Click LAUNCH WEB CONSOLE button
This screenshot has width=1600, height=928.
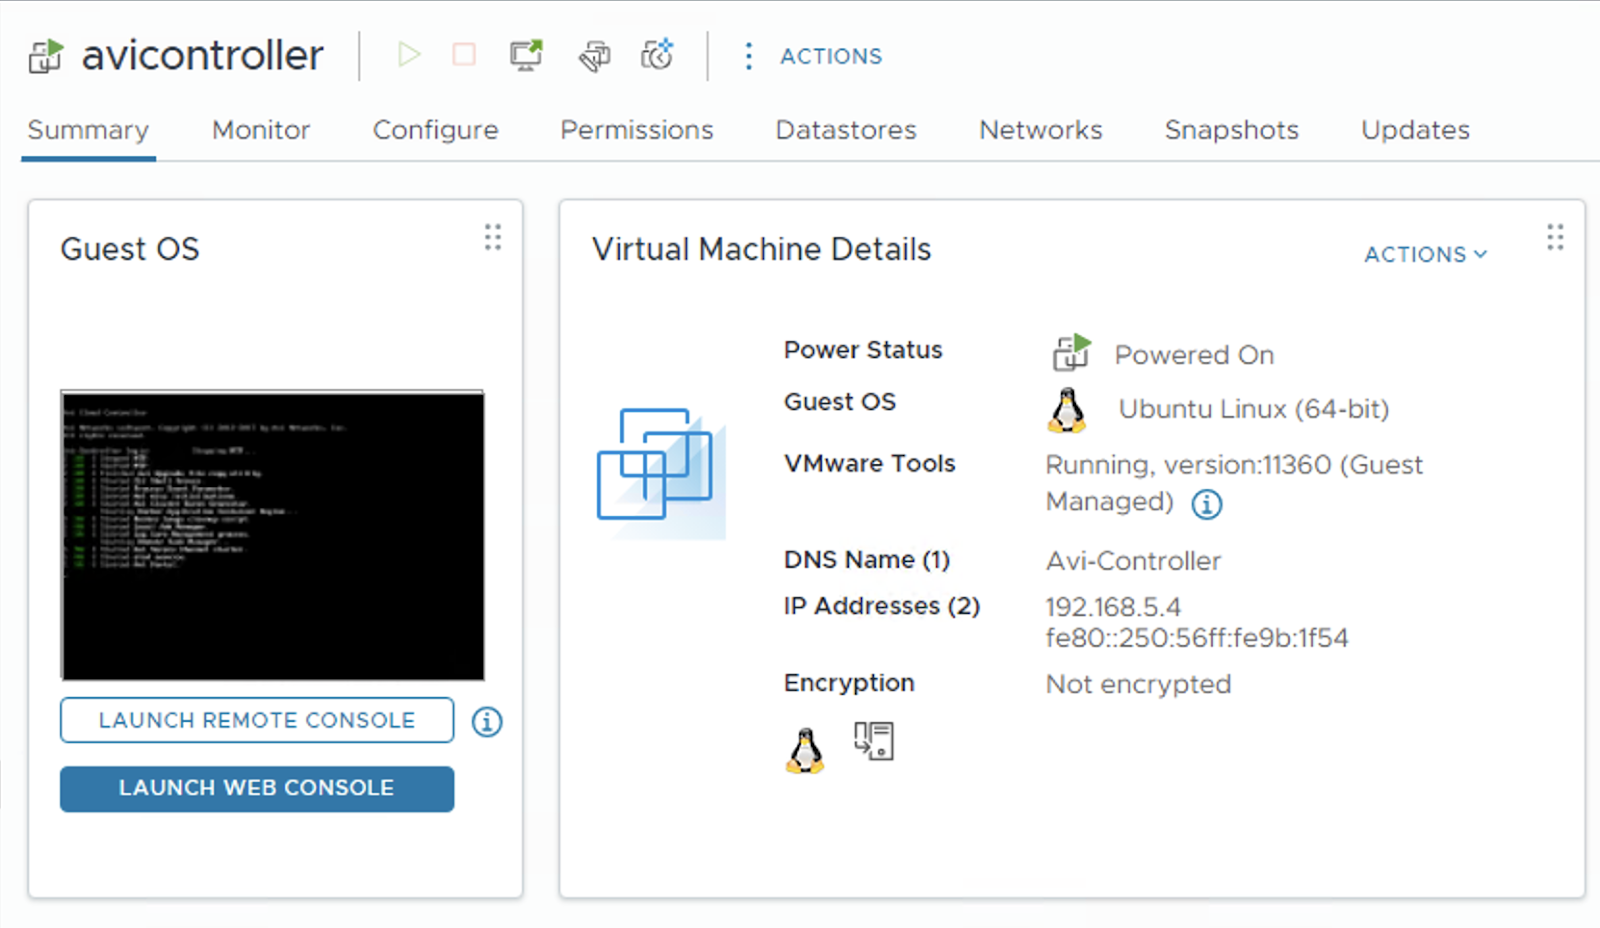(x=257, y=788)
